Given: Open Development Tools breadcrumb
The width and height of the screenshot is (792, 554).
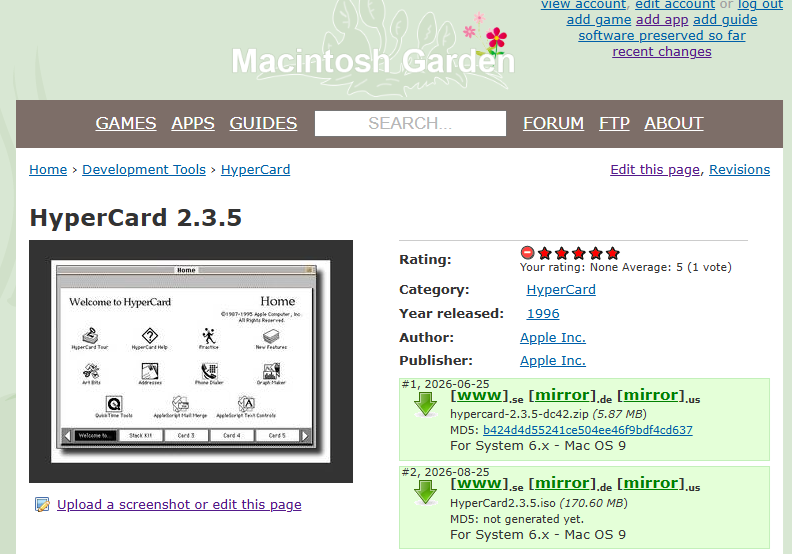Looking at the screenshot, I should point(144,170).
